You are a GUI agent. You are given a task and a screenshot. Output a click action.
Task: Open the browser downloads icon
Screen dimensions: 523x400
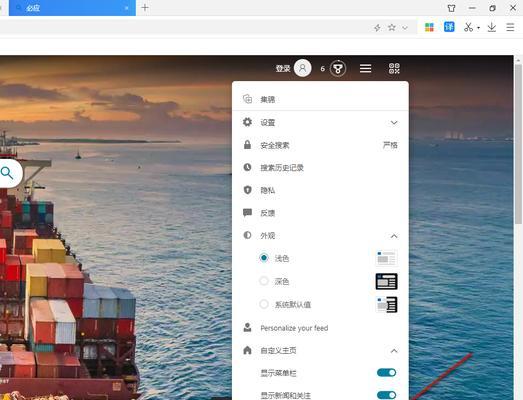[491, 27]
